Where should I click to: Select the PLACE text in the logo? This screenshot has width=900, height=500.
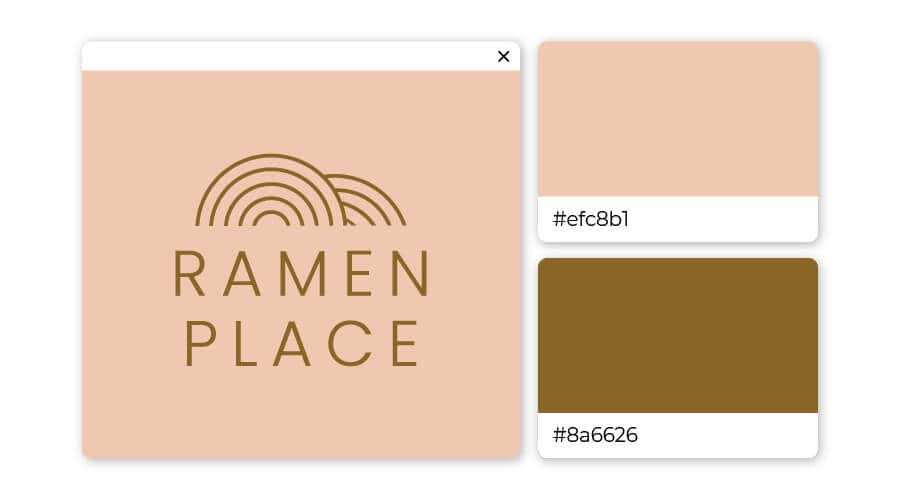pyautogui.click(x=302, y=343)
